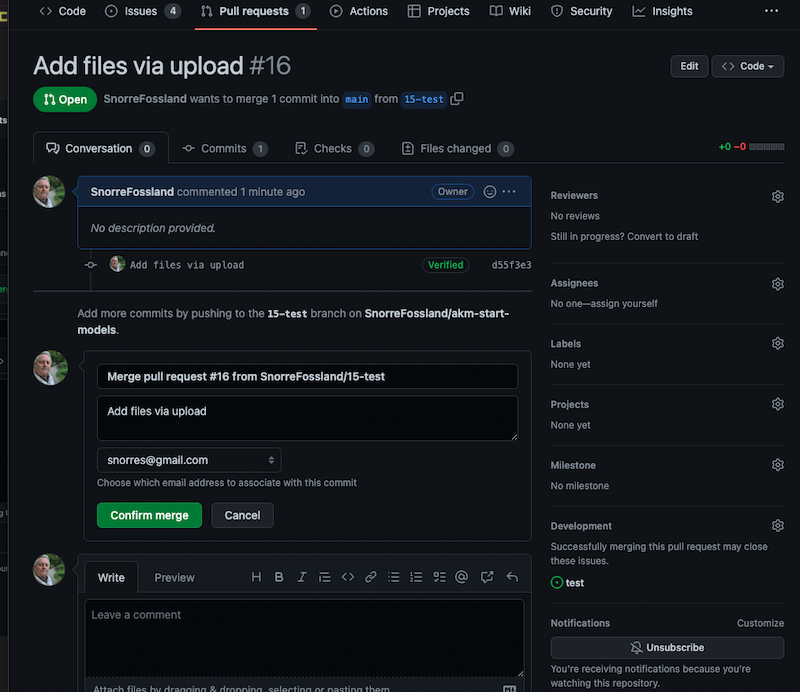Open the Projects tab
Image resolution: width=800 pixels, height=692 pixels.
pos(438,11)
